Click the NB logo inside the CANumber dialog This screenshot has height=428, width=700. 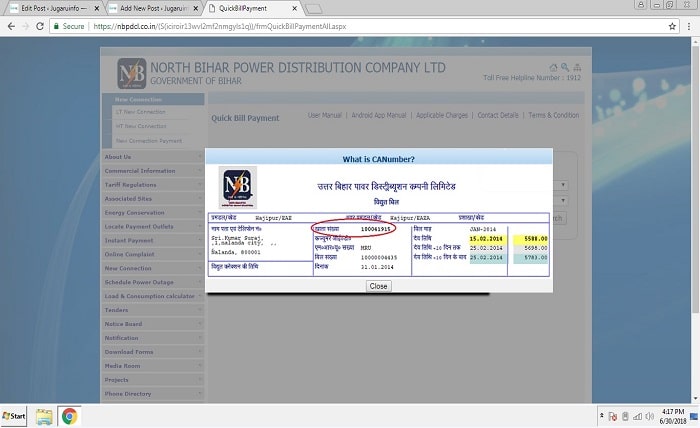pyautogui.click(x=238, y=187)
